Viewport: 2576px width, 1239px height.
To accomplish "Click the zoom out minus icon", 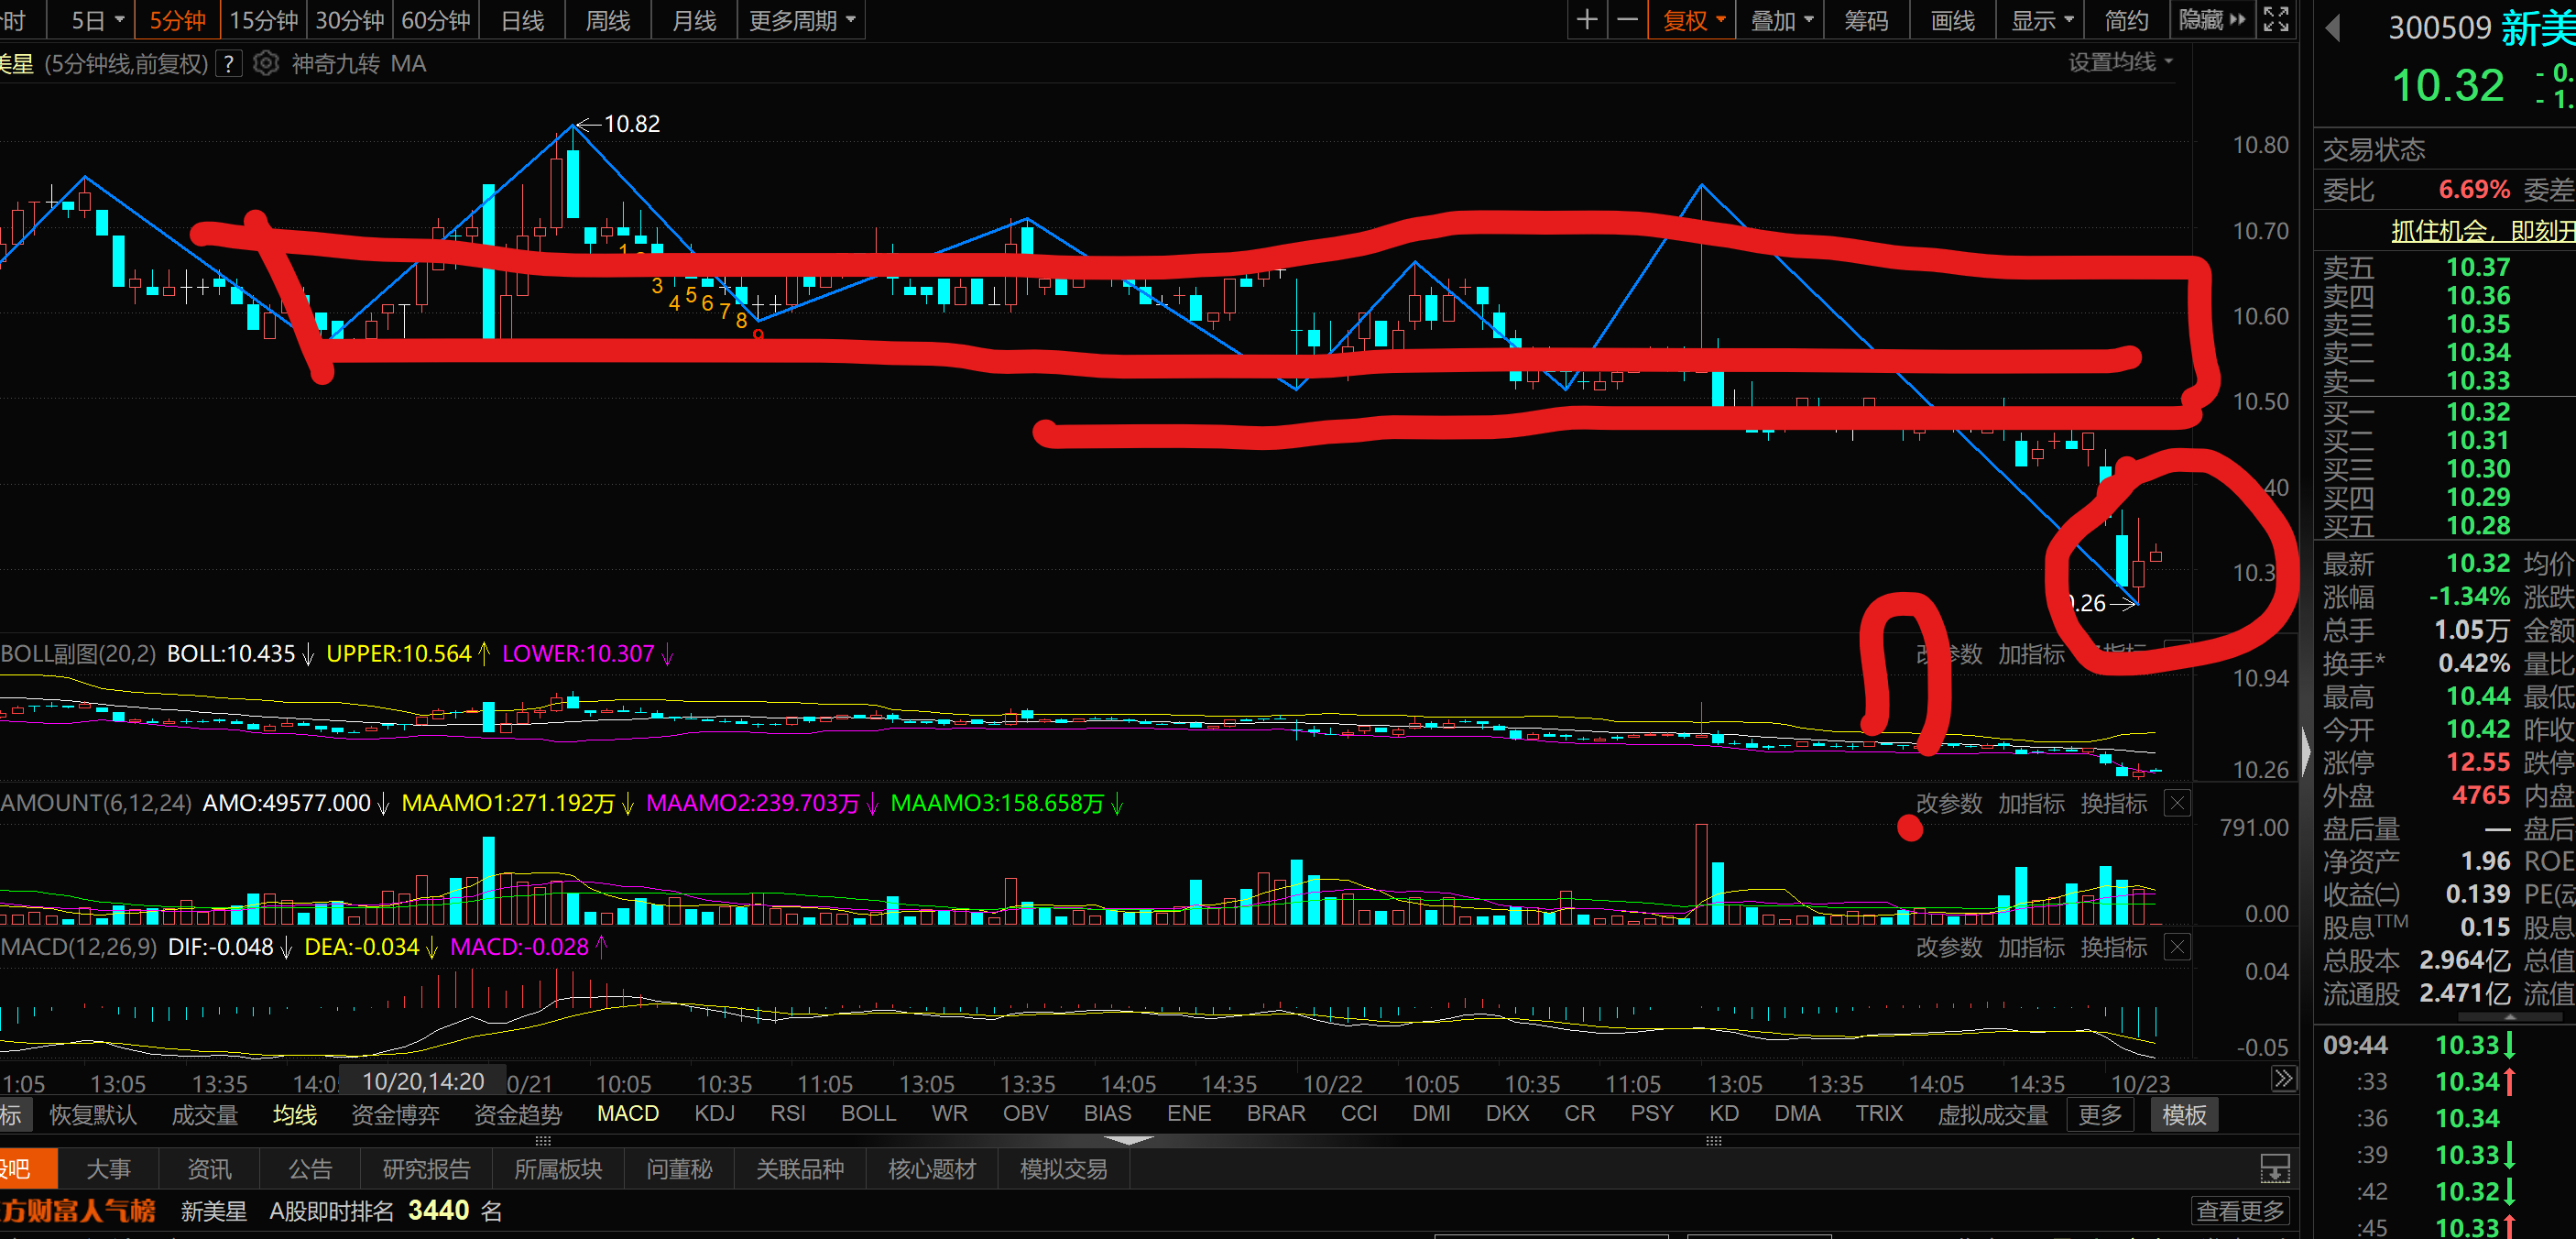I will point(1628,20).
